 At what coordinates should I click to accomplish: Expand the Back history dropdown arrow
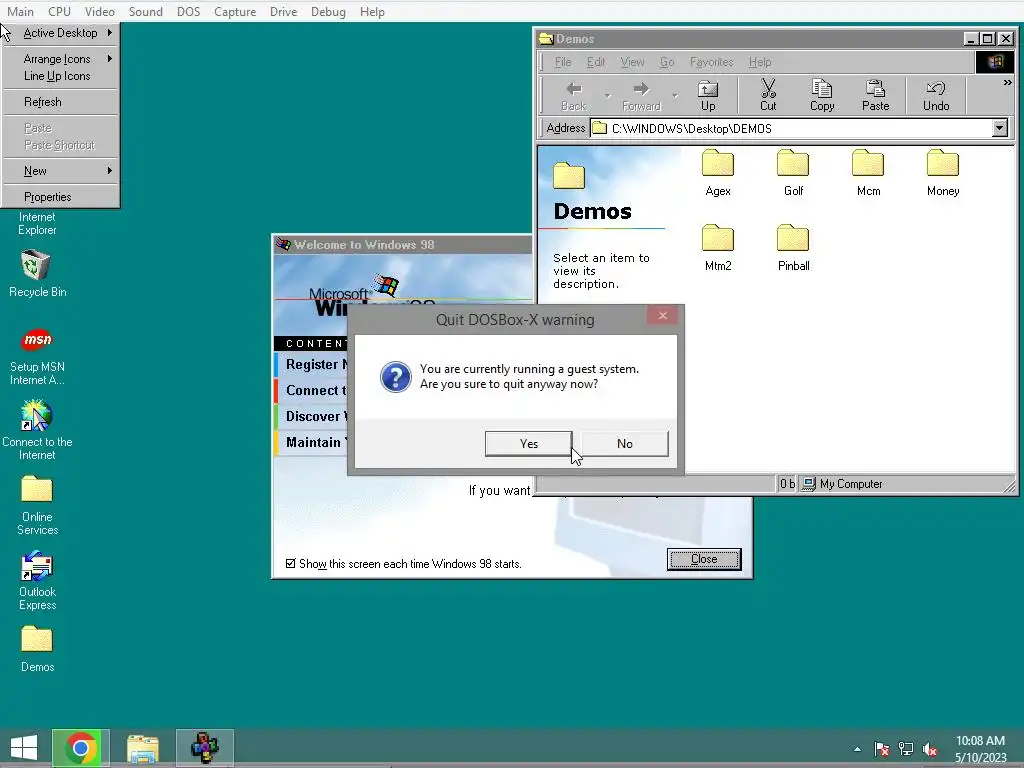click(607, 95)
